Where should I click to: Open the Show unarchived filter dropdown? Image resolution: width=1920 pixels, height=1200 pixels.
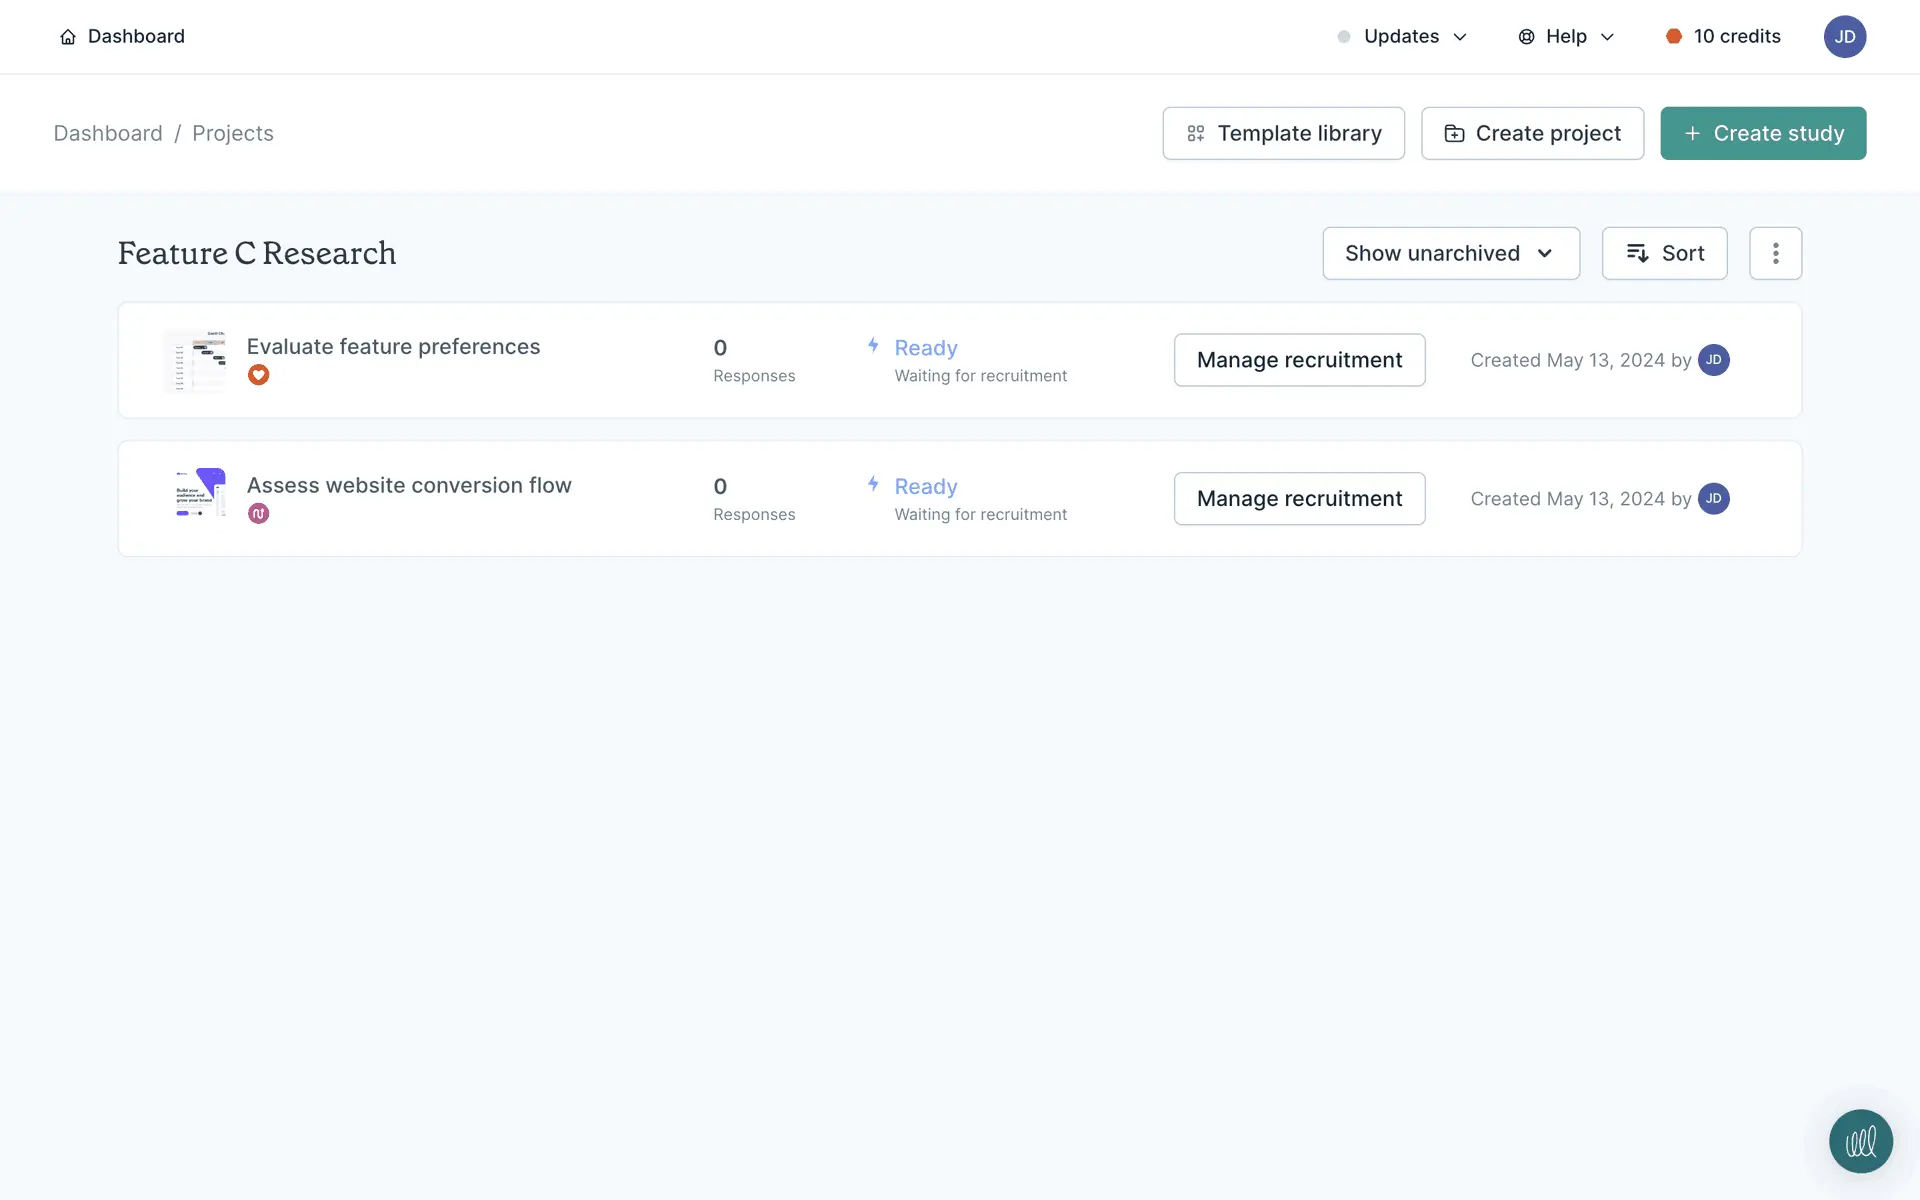click(x=1450, y=253)
